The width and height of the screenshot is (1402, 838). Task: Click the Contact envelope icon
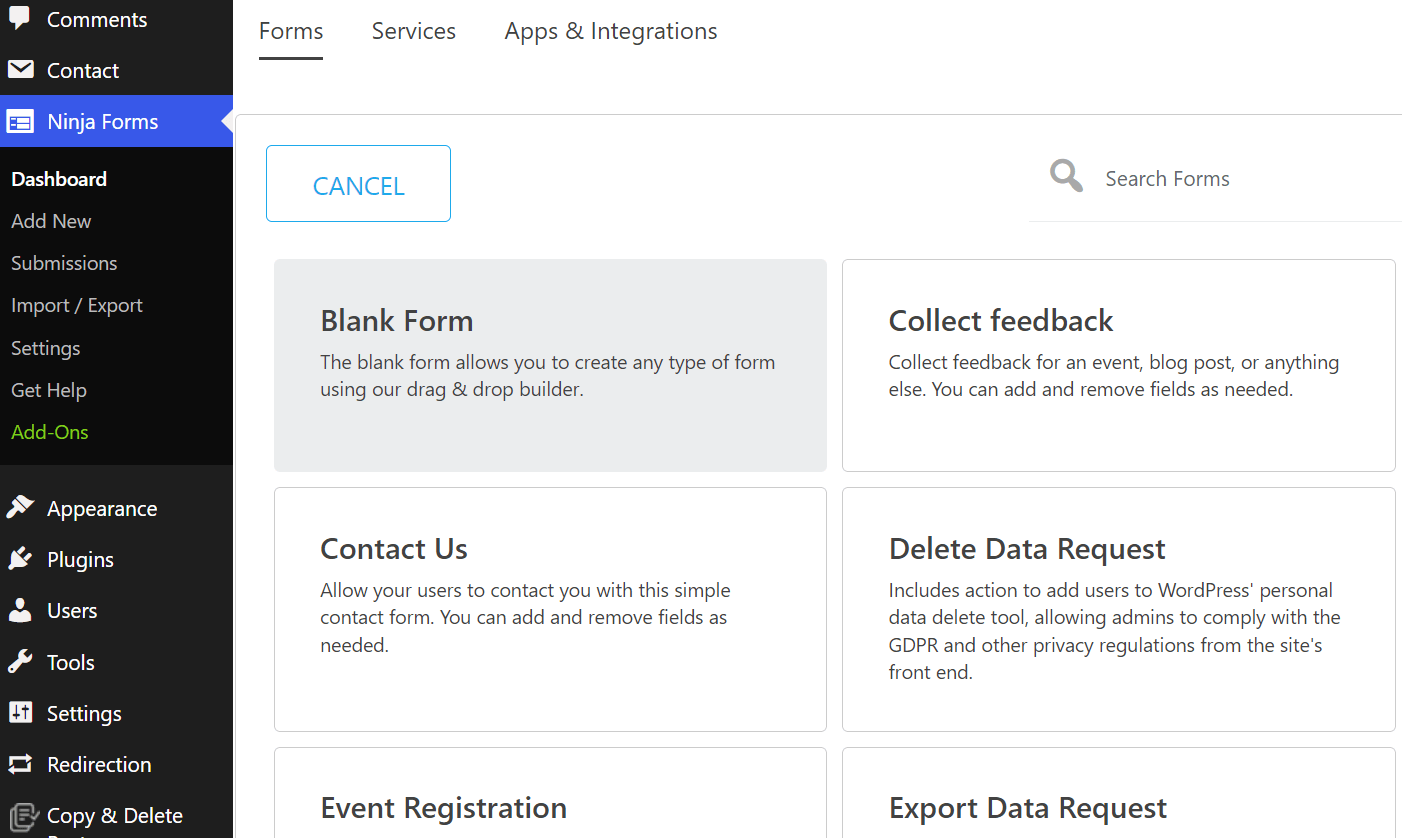(20, 70)
